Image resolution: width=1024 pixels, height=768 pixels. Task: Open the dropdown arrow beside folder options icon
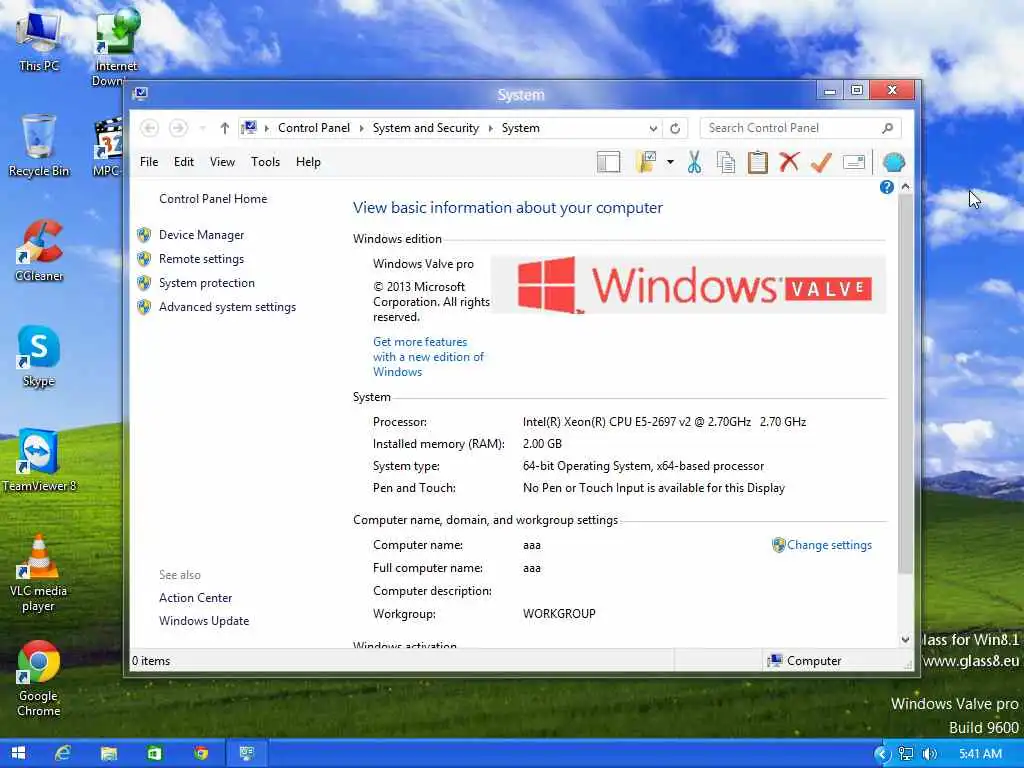pyautogui.click(x=670, y=162)
